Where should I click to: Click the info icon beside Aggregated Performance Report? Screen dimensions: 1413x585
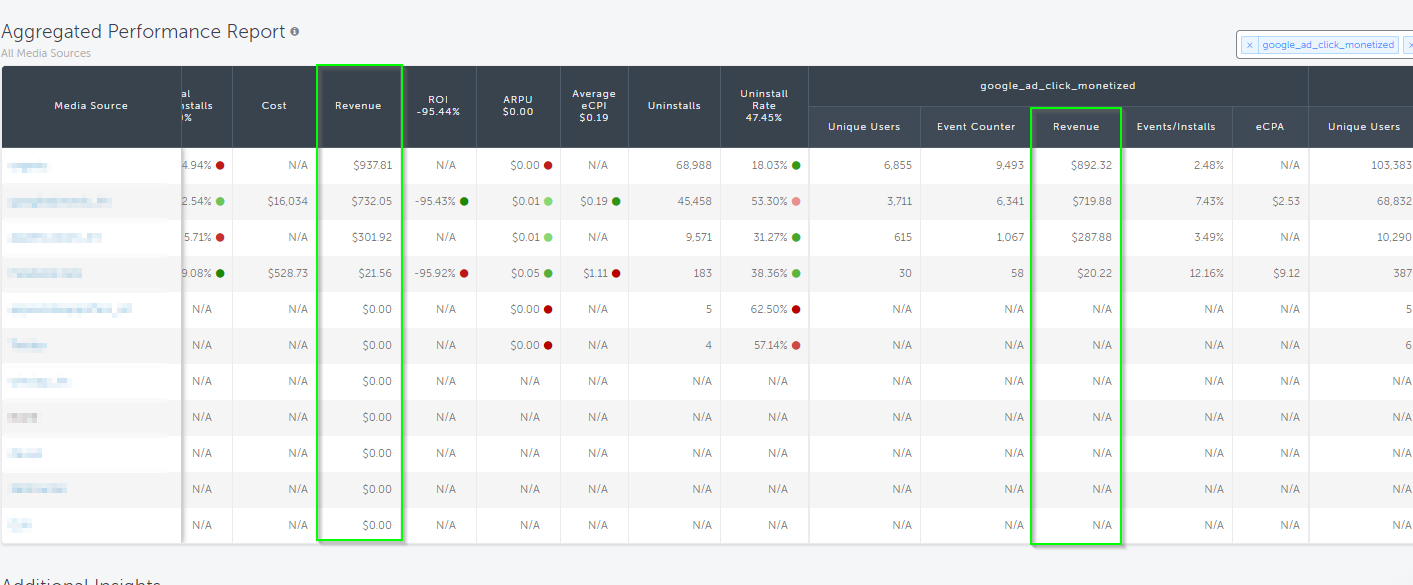[294, 32]
